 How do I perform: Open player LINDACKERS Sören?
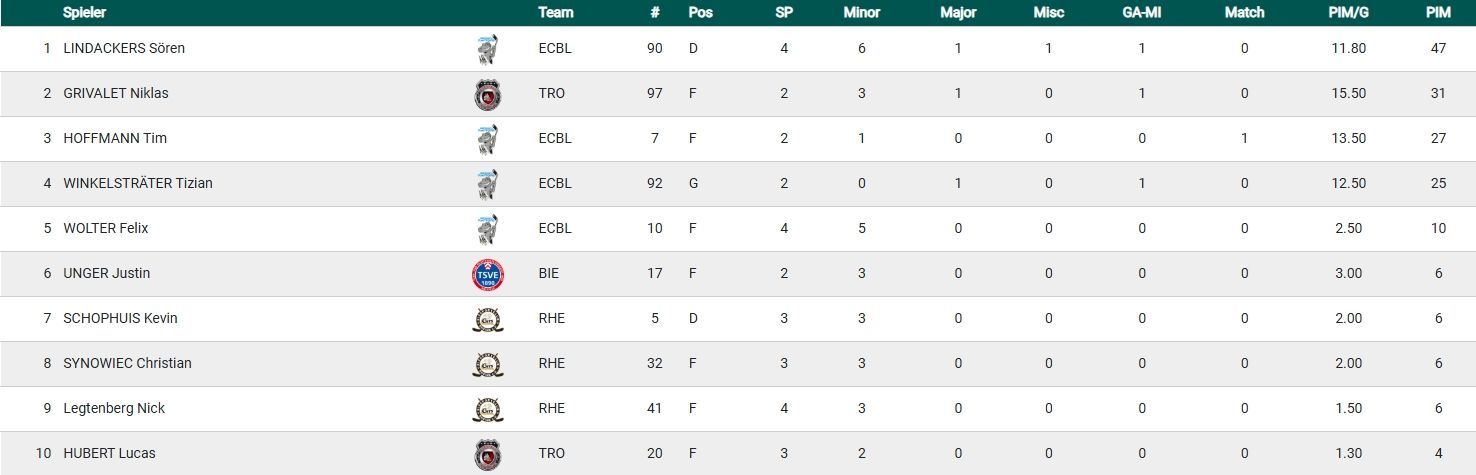tap(124, 49)
